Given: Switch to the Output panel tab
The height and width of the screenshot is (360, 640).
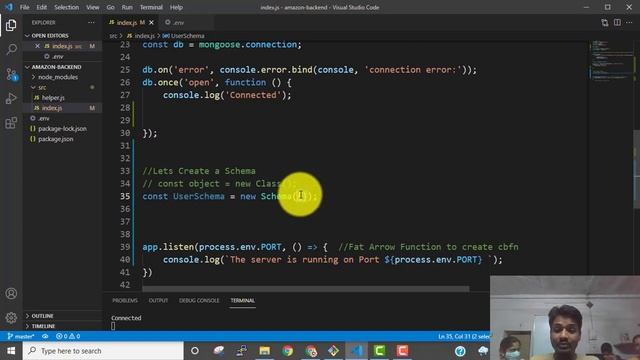Looking at the screenshot, I should point(158,300).
